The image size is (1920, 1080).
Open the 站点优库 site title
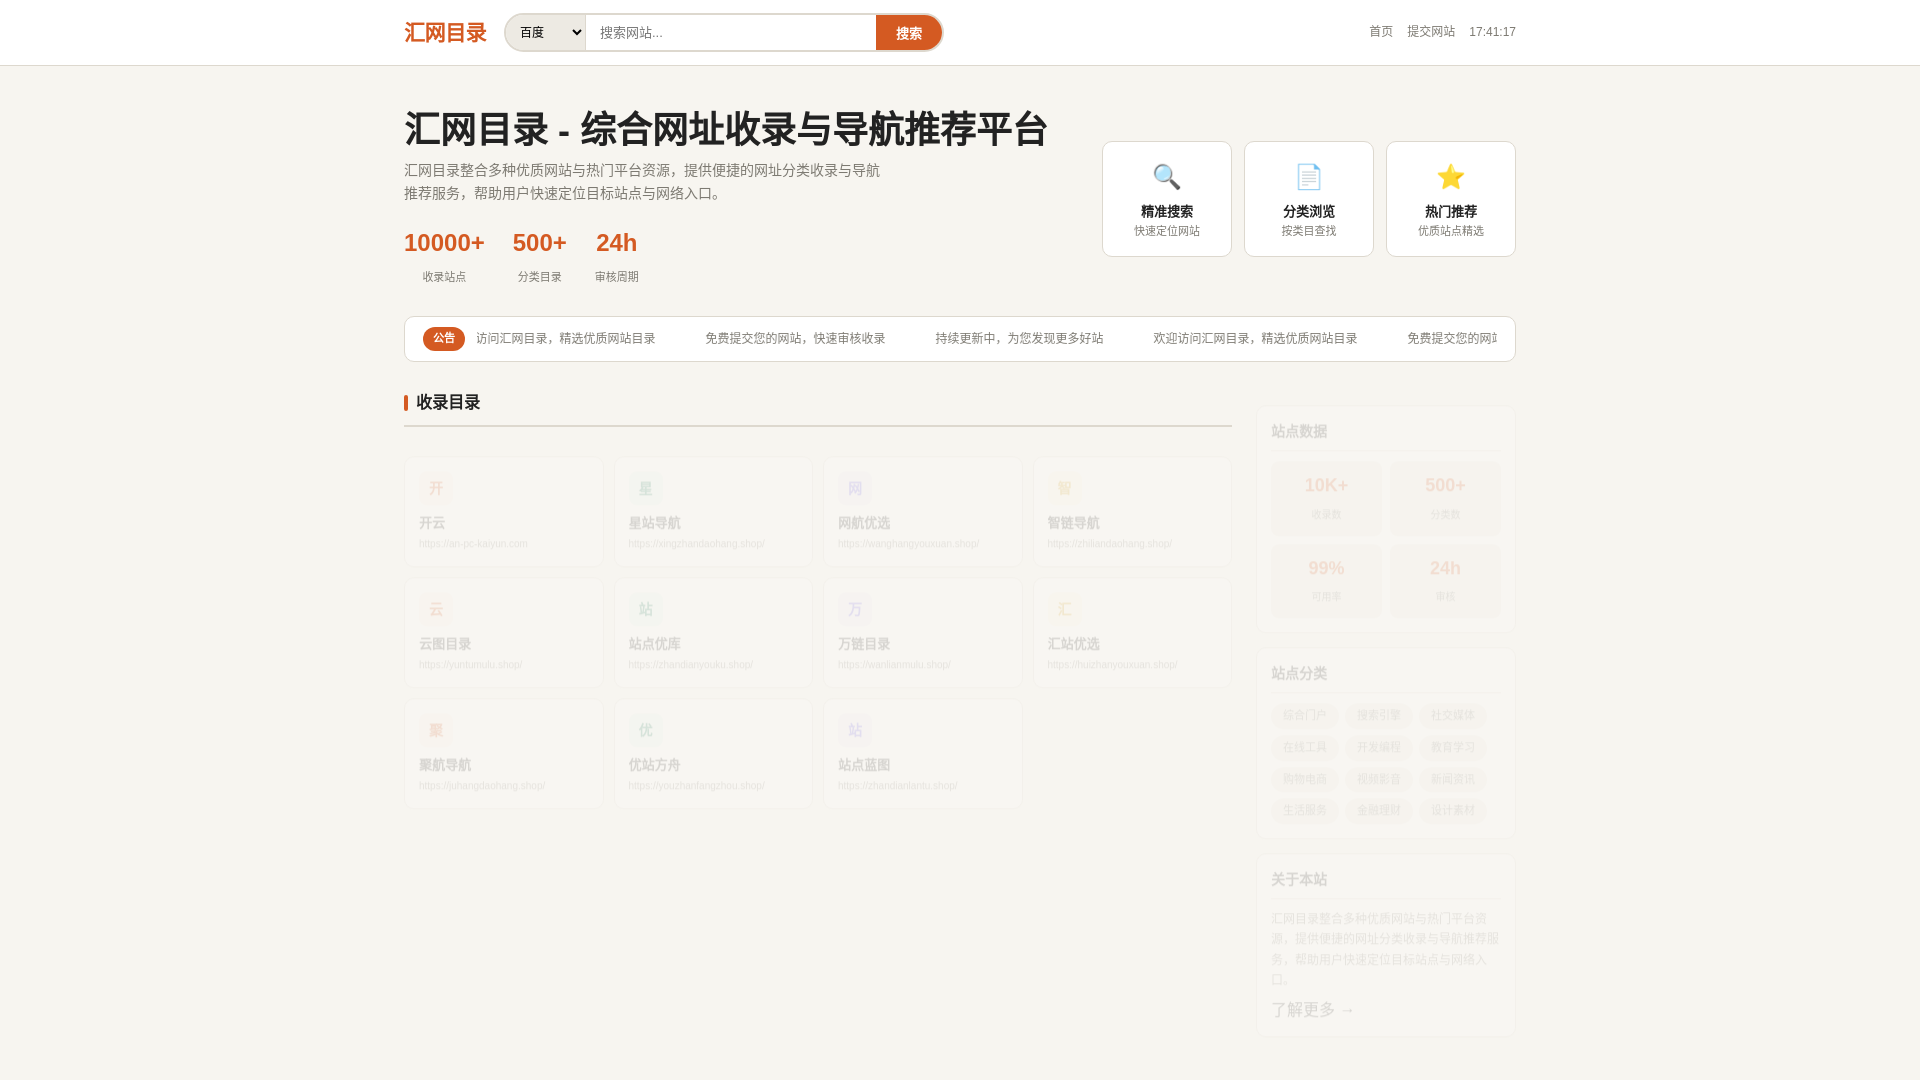pos(654,644)
